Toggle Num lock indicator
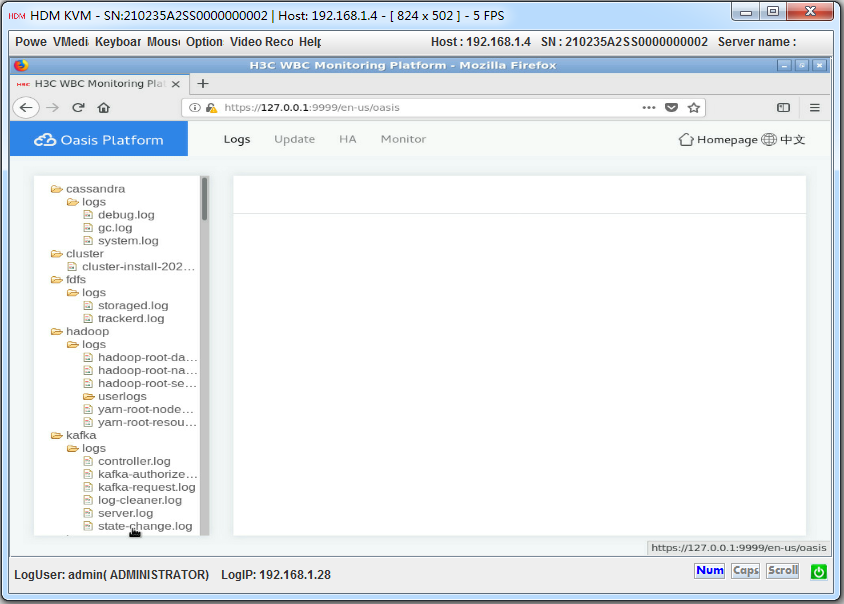 pyautogui.click(x=709, y=570)
